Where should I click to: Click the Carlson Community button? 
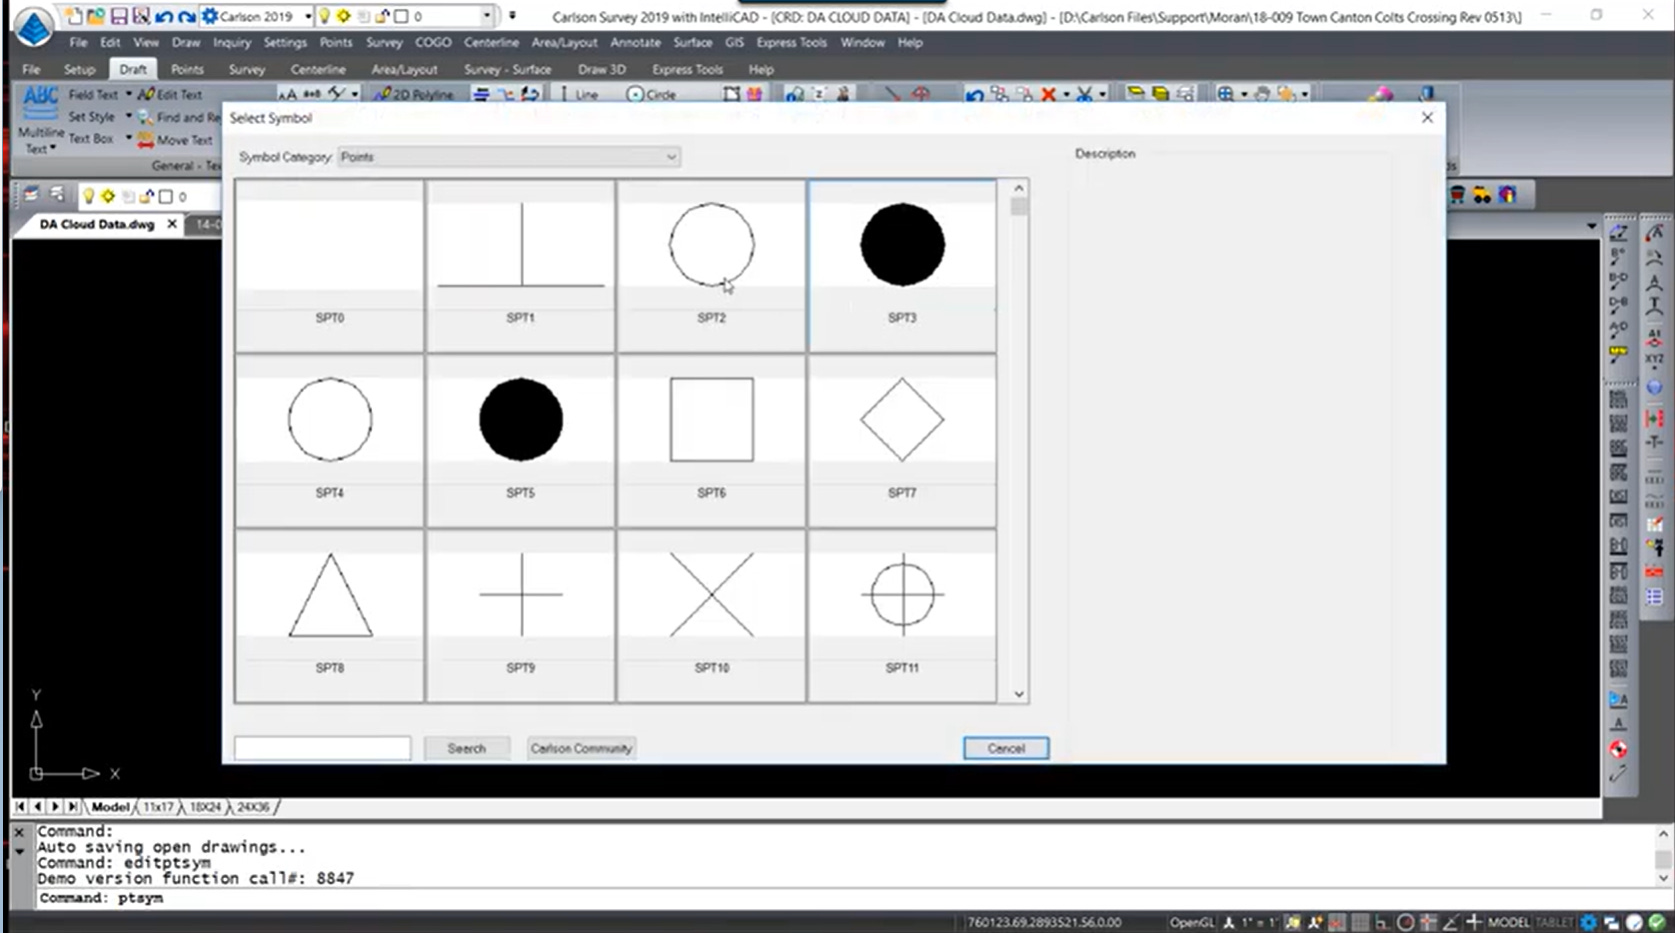(x=581, y=748)
